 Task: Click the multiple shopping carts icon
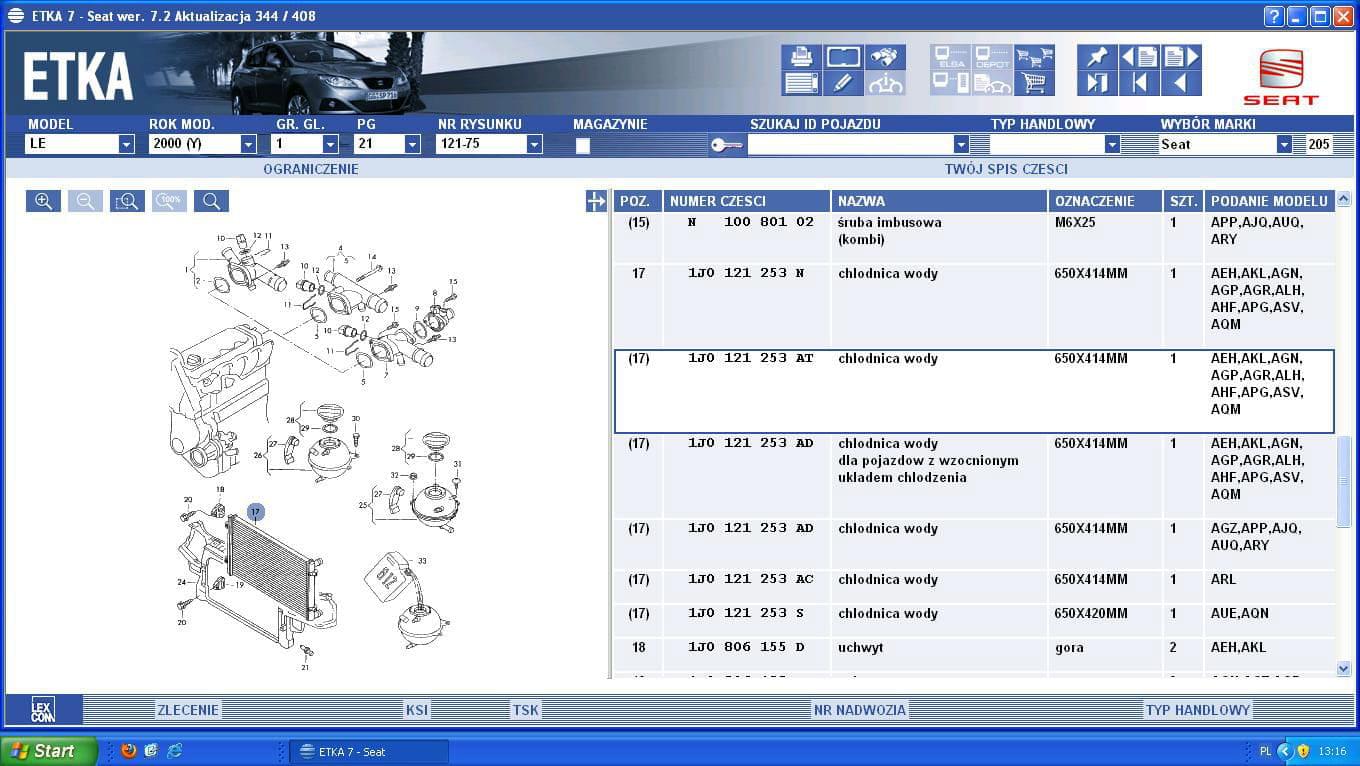1034,56
